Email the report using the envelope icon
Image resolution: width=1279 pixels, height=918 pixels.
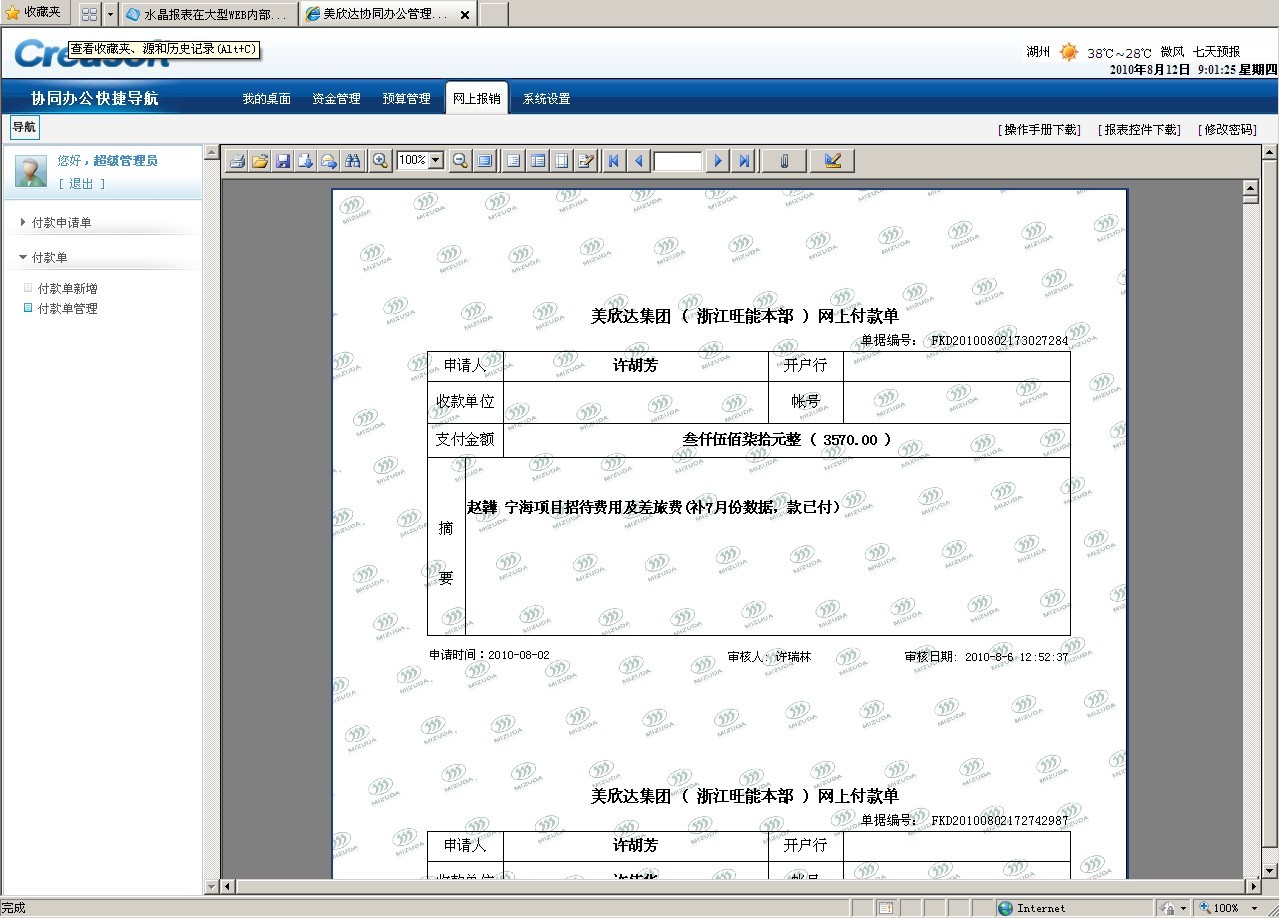[329, 160]
